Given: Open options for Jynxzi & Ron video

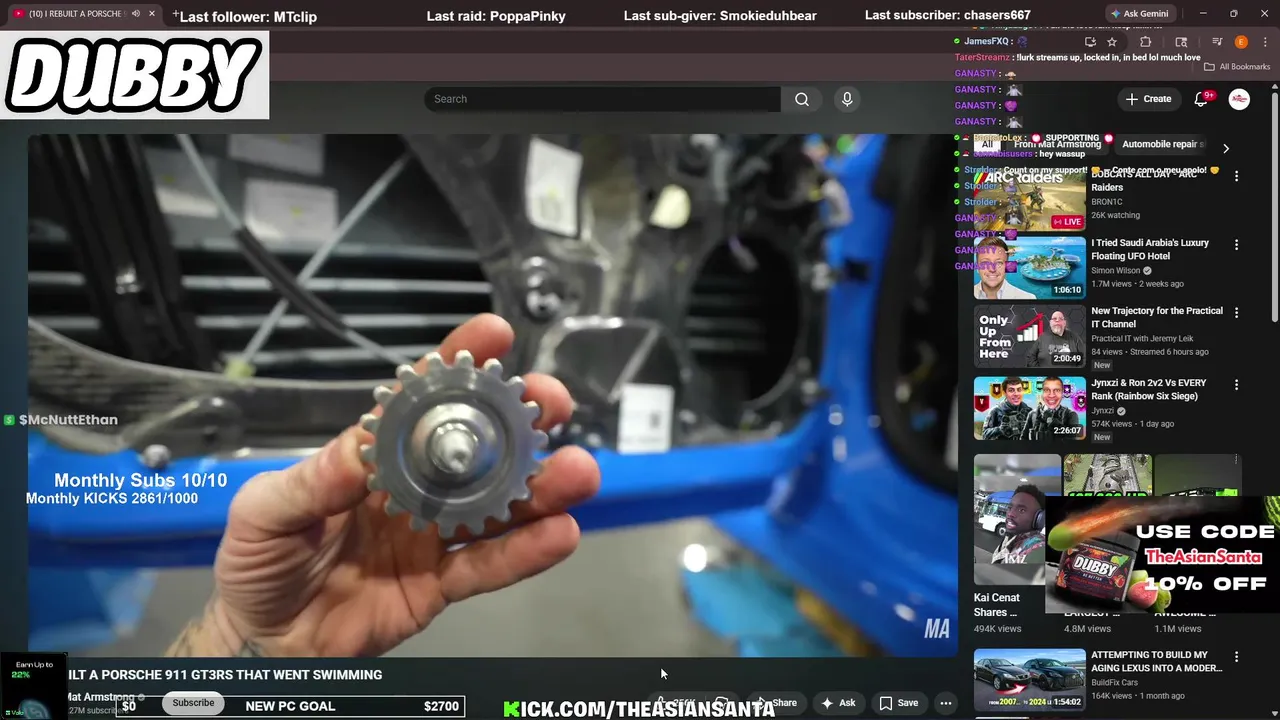Looking at the screenshot, I should (1236, 384).
